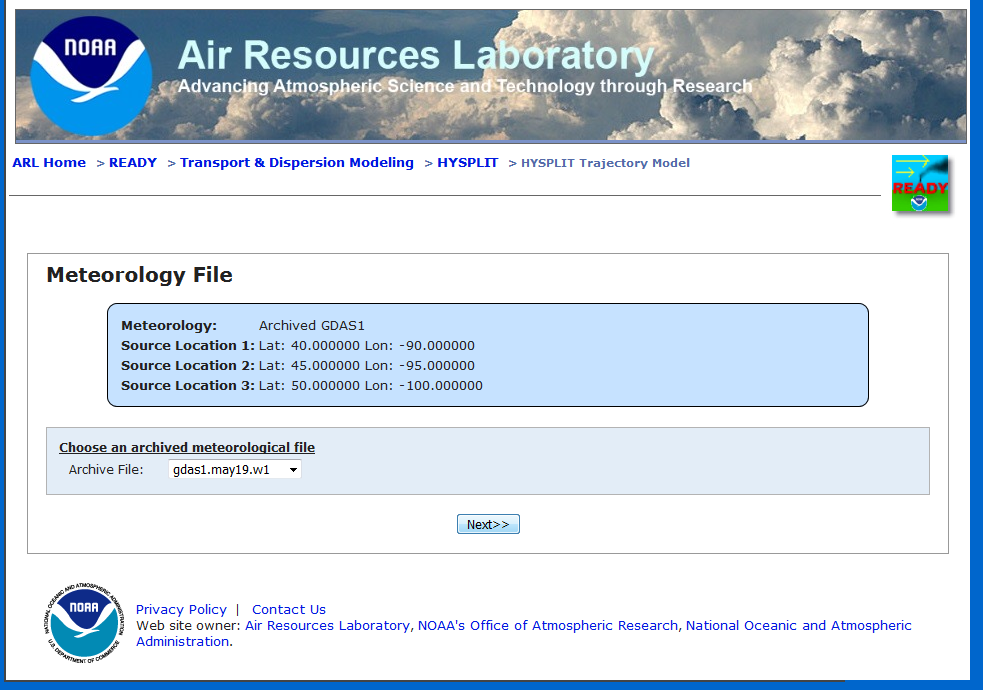
Task: Click the 'Archive File:' label
Action: tap(106, 469)
